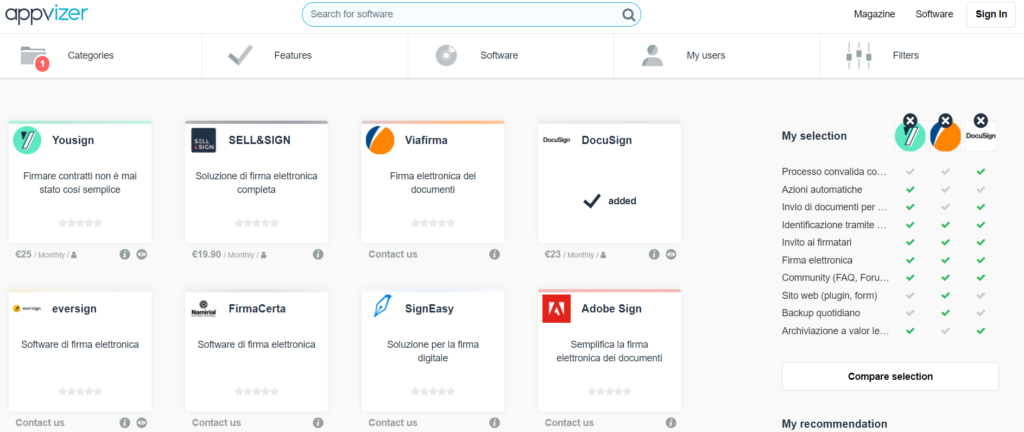
Task: Open the Software link in top navigation
Action: pyautogui.click(x=934, y=14)
